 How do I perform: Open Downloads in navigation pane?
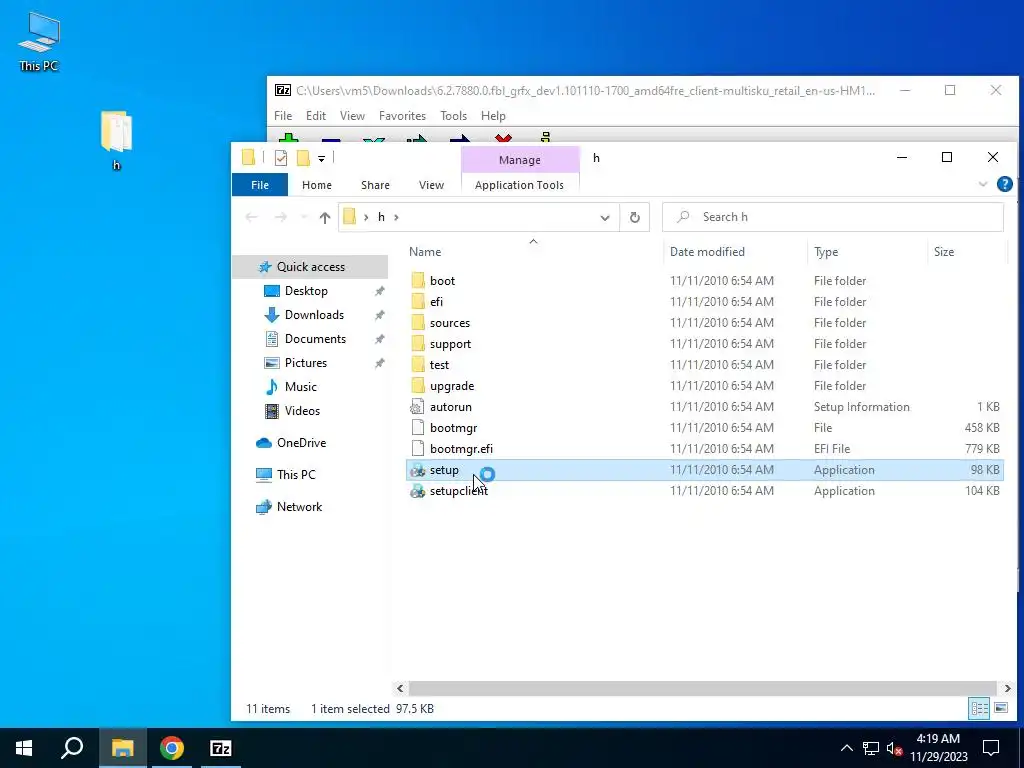[x=313, y=315]
